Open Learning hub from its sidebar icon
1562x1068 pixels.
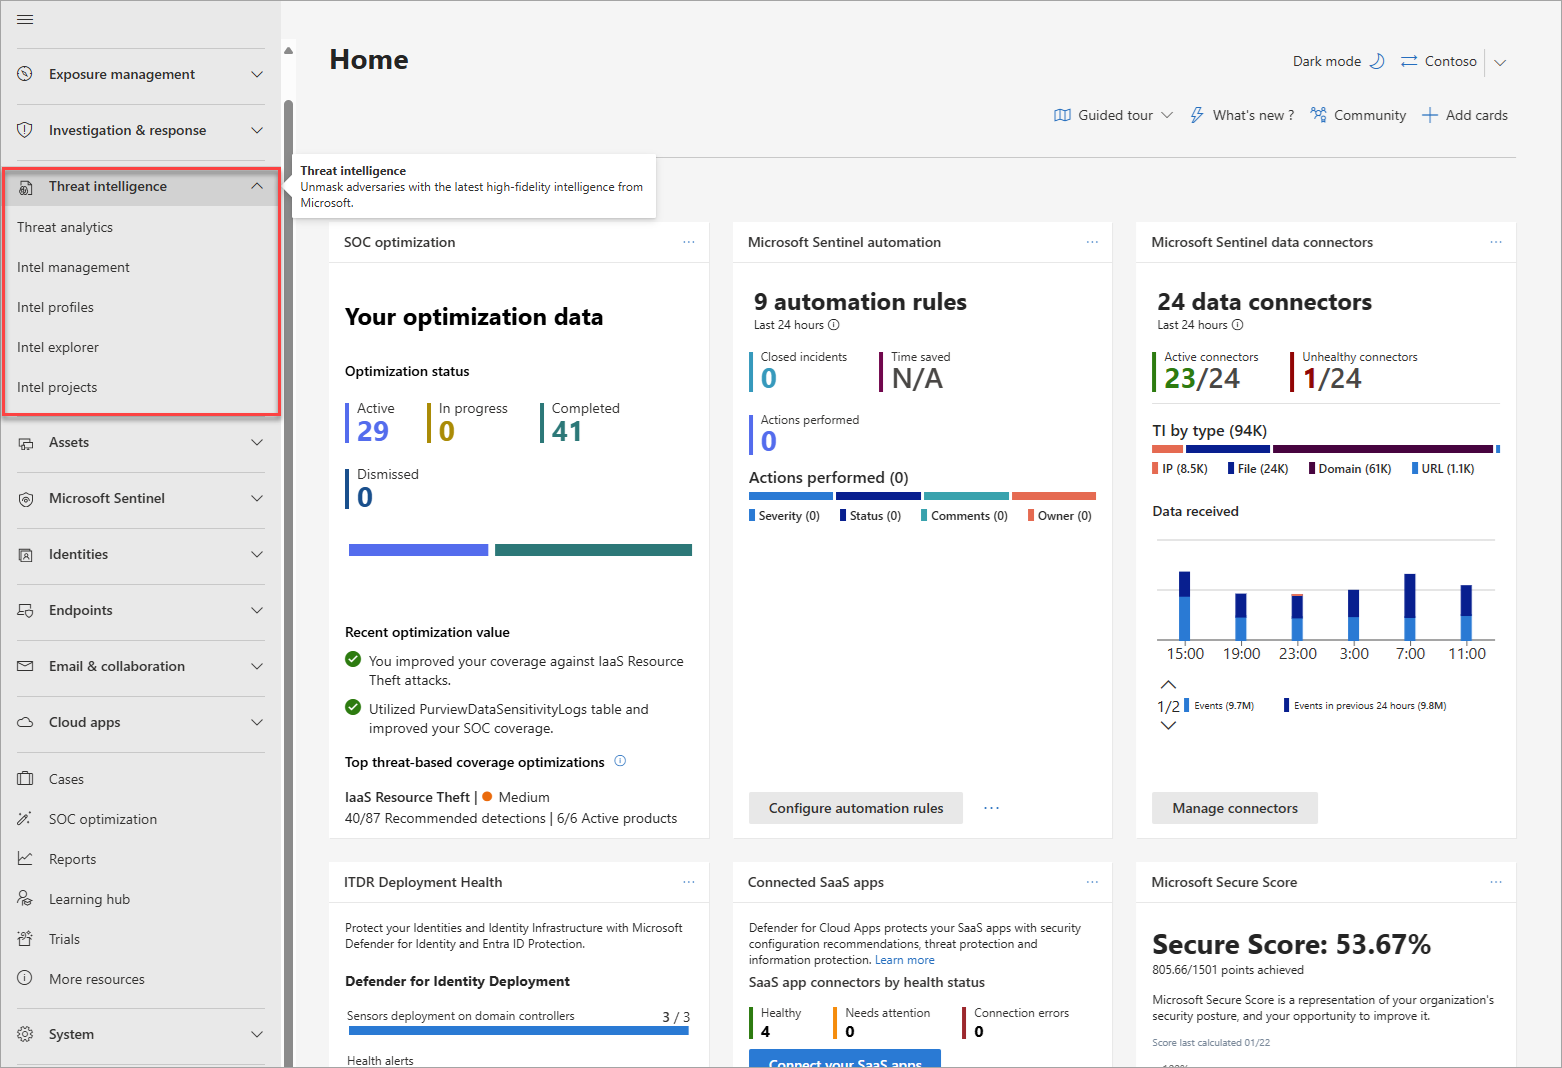(x=25, y=899)
